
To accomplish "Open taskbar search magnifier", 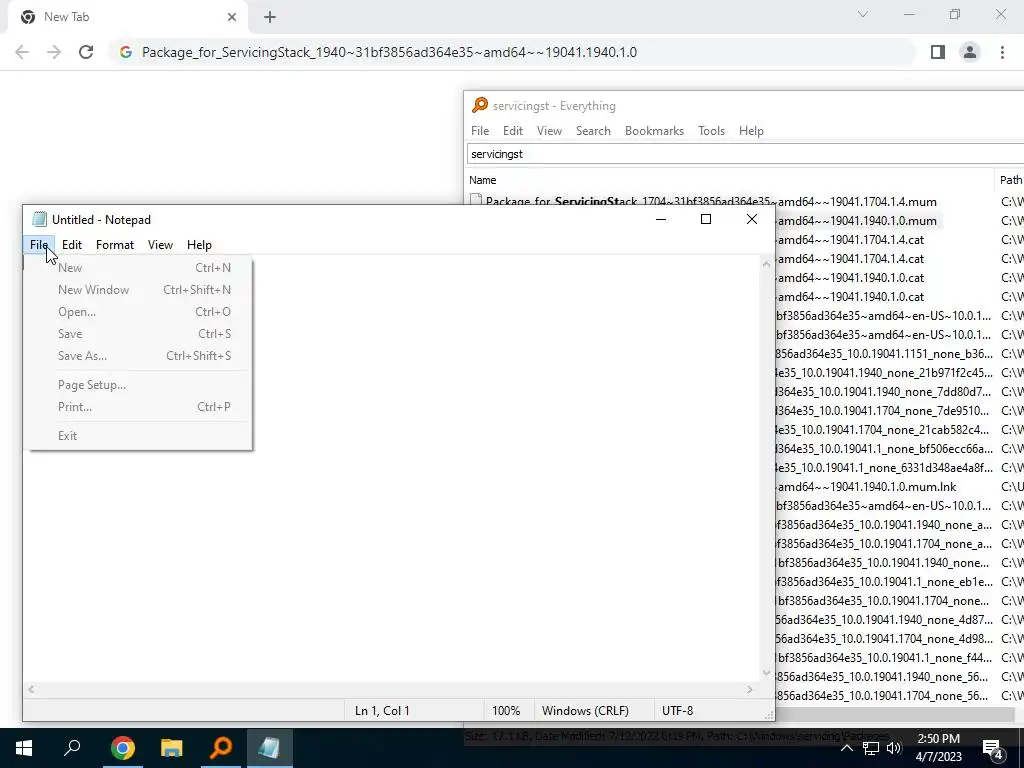I will 72,748.
